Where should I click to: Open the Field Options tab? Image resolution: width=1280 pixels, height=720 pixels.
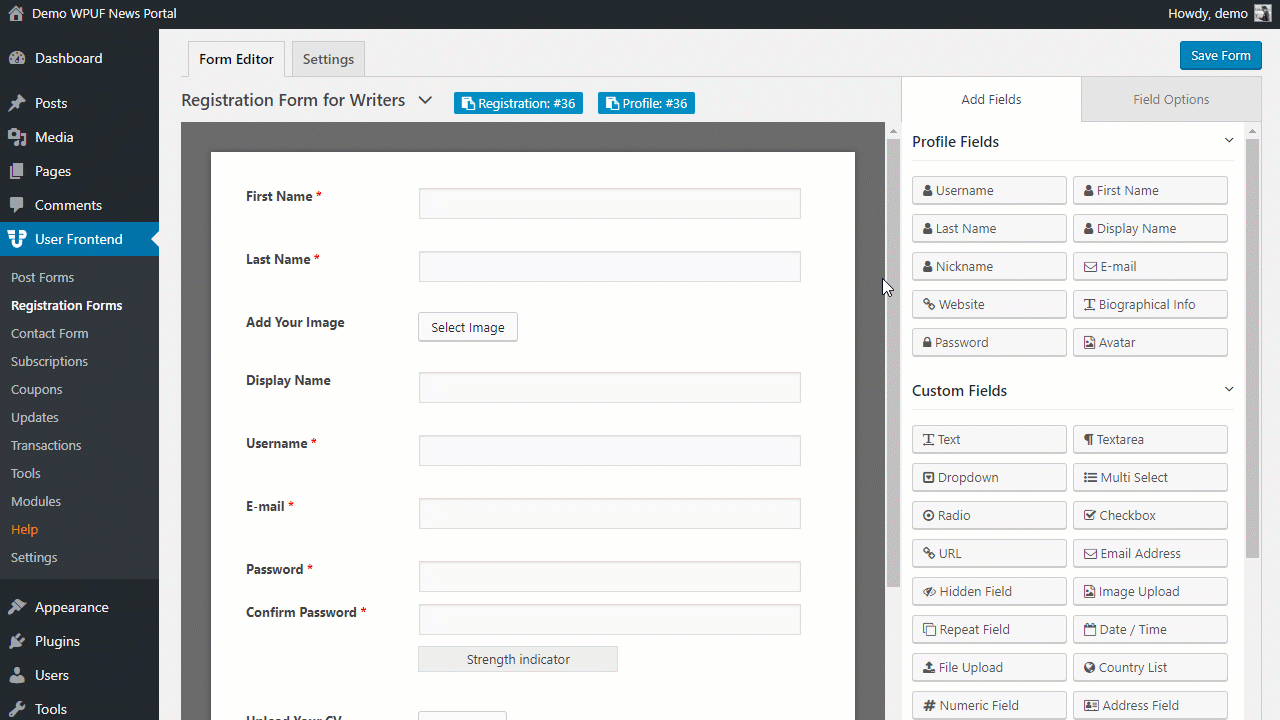tap(1171, 99)
